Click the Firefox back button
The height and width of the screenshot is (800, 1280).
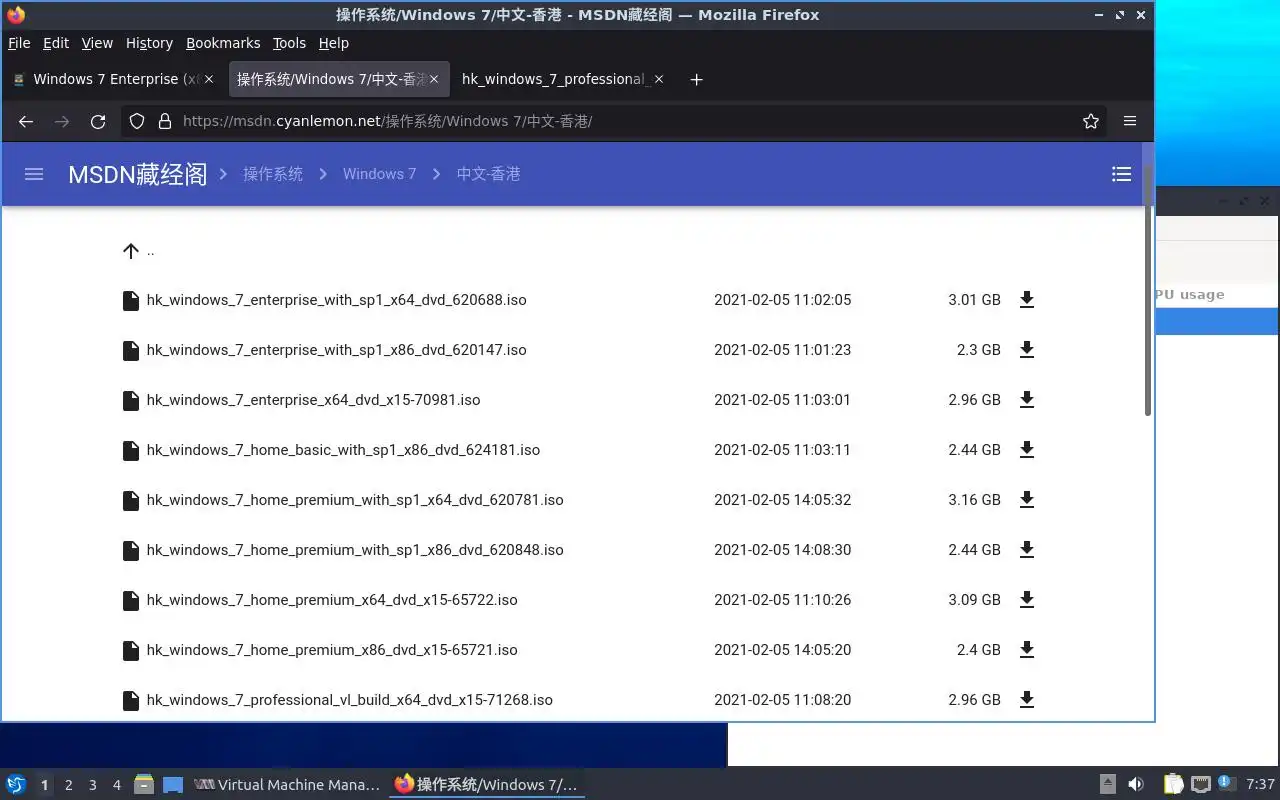[x=26, y=121]
